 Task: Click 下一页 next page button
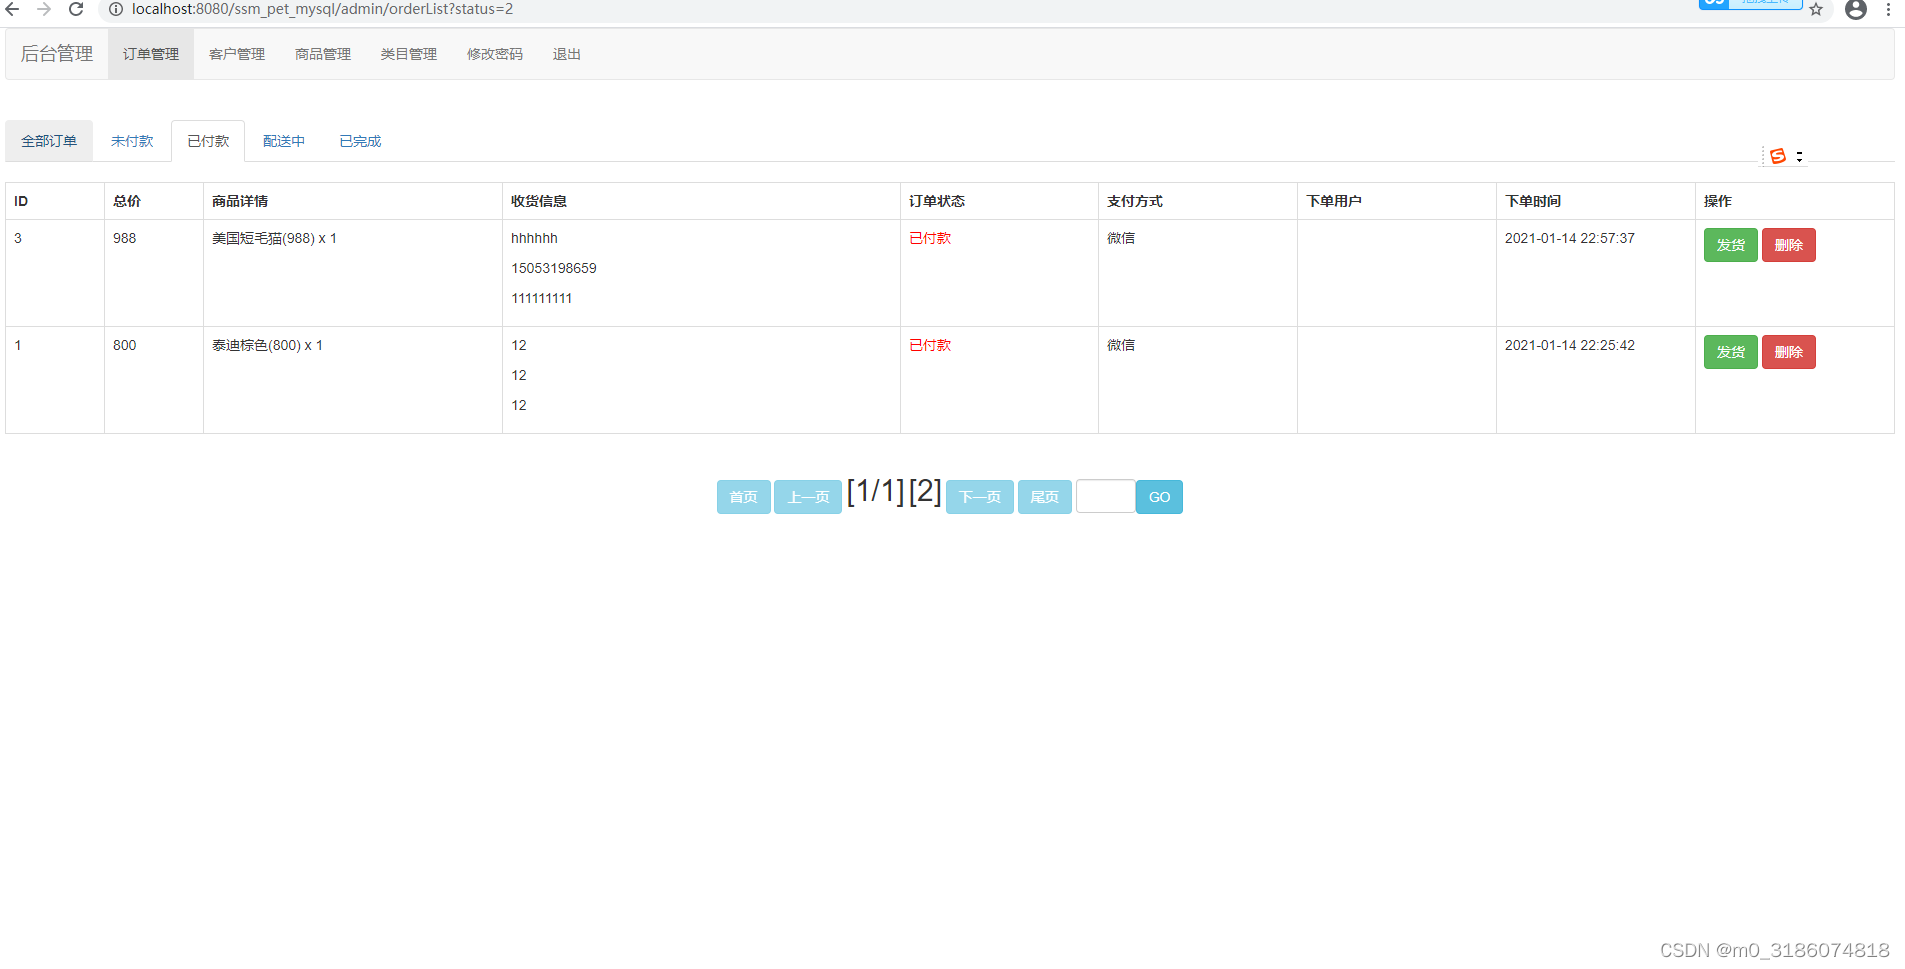coord(980,497)
